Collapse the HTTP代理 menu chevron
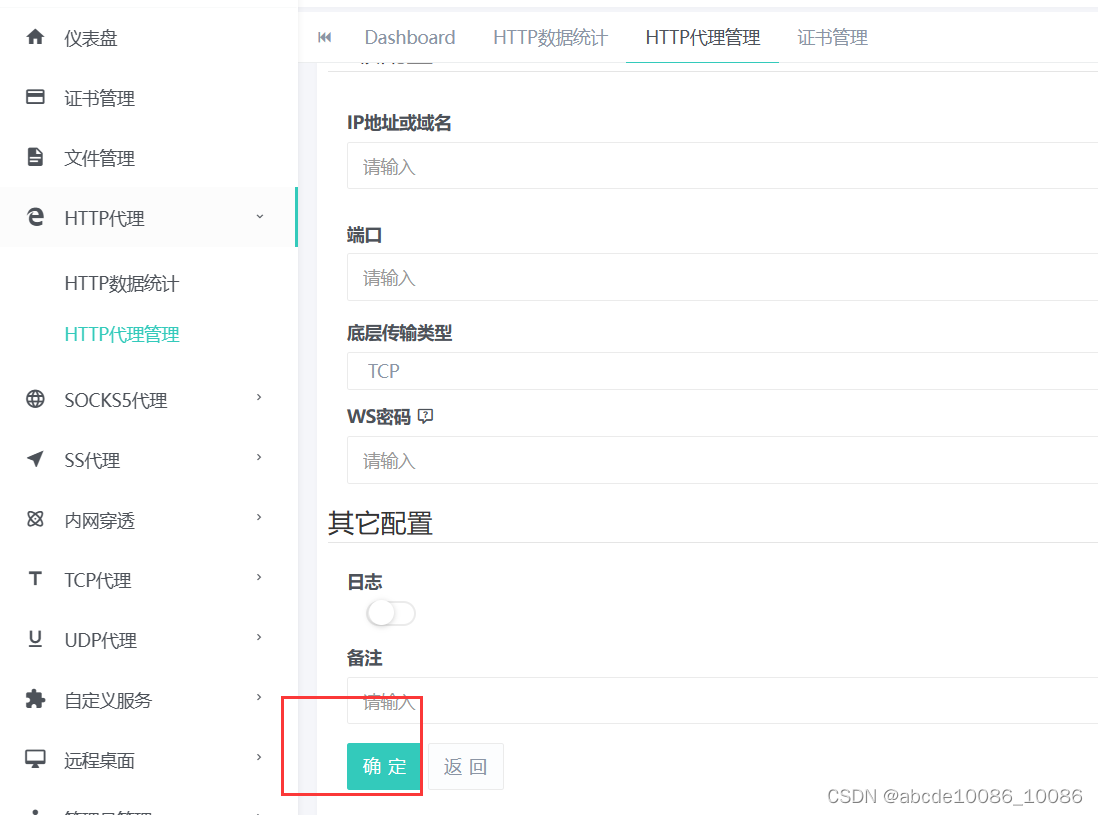 (x=259, y=216)
